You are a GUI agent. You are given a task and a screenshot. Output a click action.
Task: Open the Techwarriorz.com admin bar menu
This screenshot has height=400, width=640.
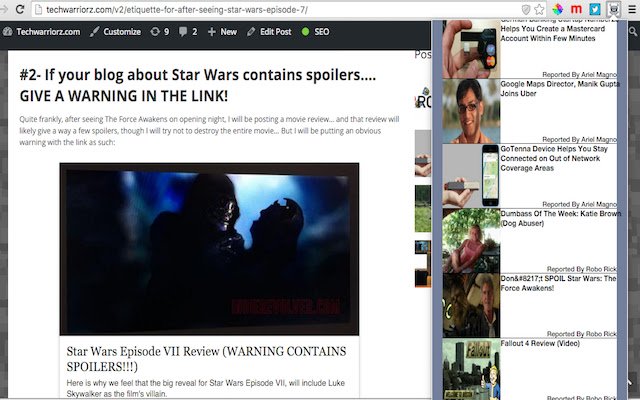tap(41, 32)
